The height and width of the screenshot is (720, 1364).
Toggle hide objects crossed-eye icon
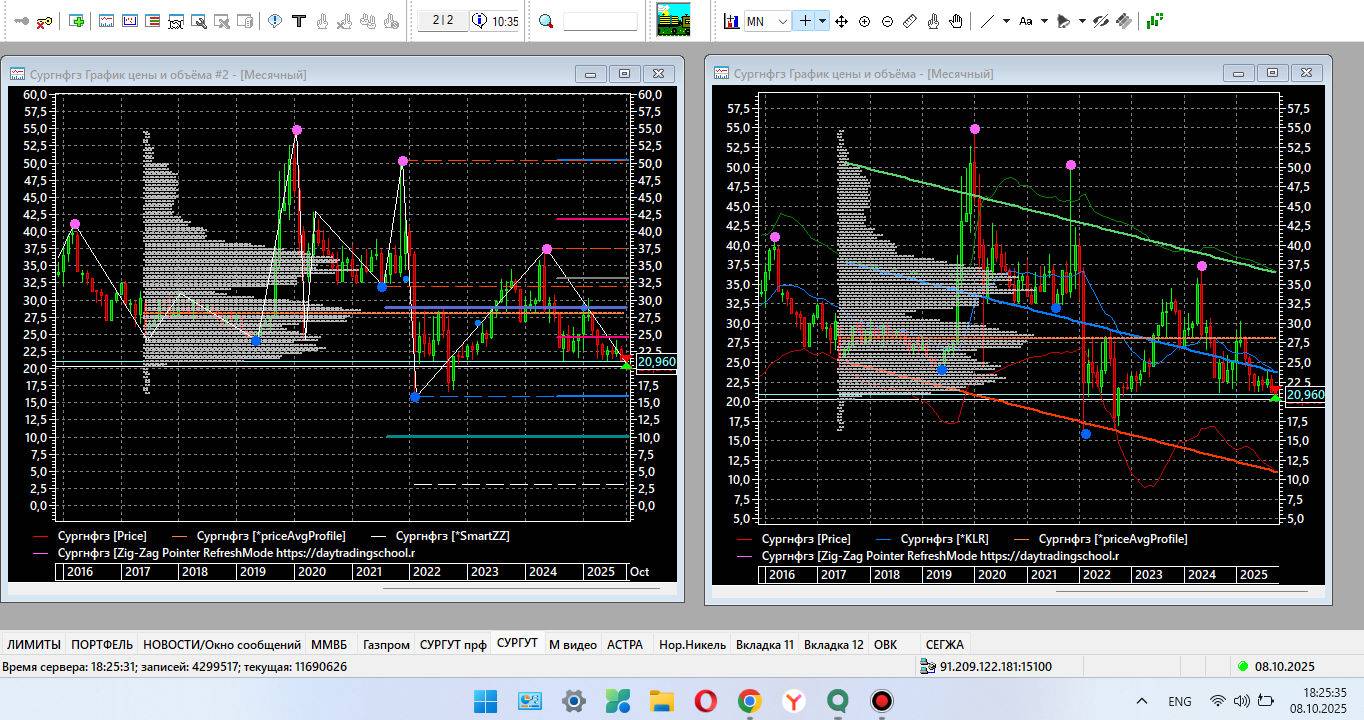click(x=1101, y=21)
